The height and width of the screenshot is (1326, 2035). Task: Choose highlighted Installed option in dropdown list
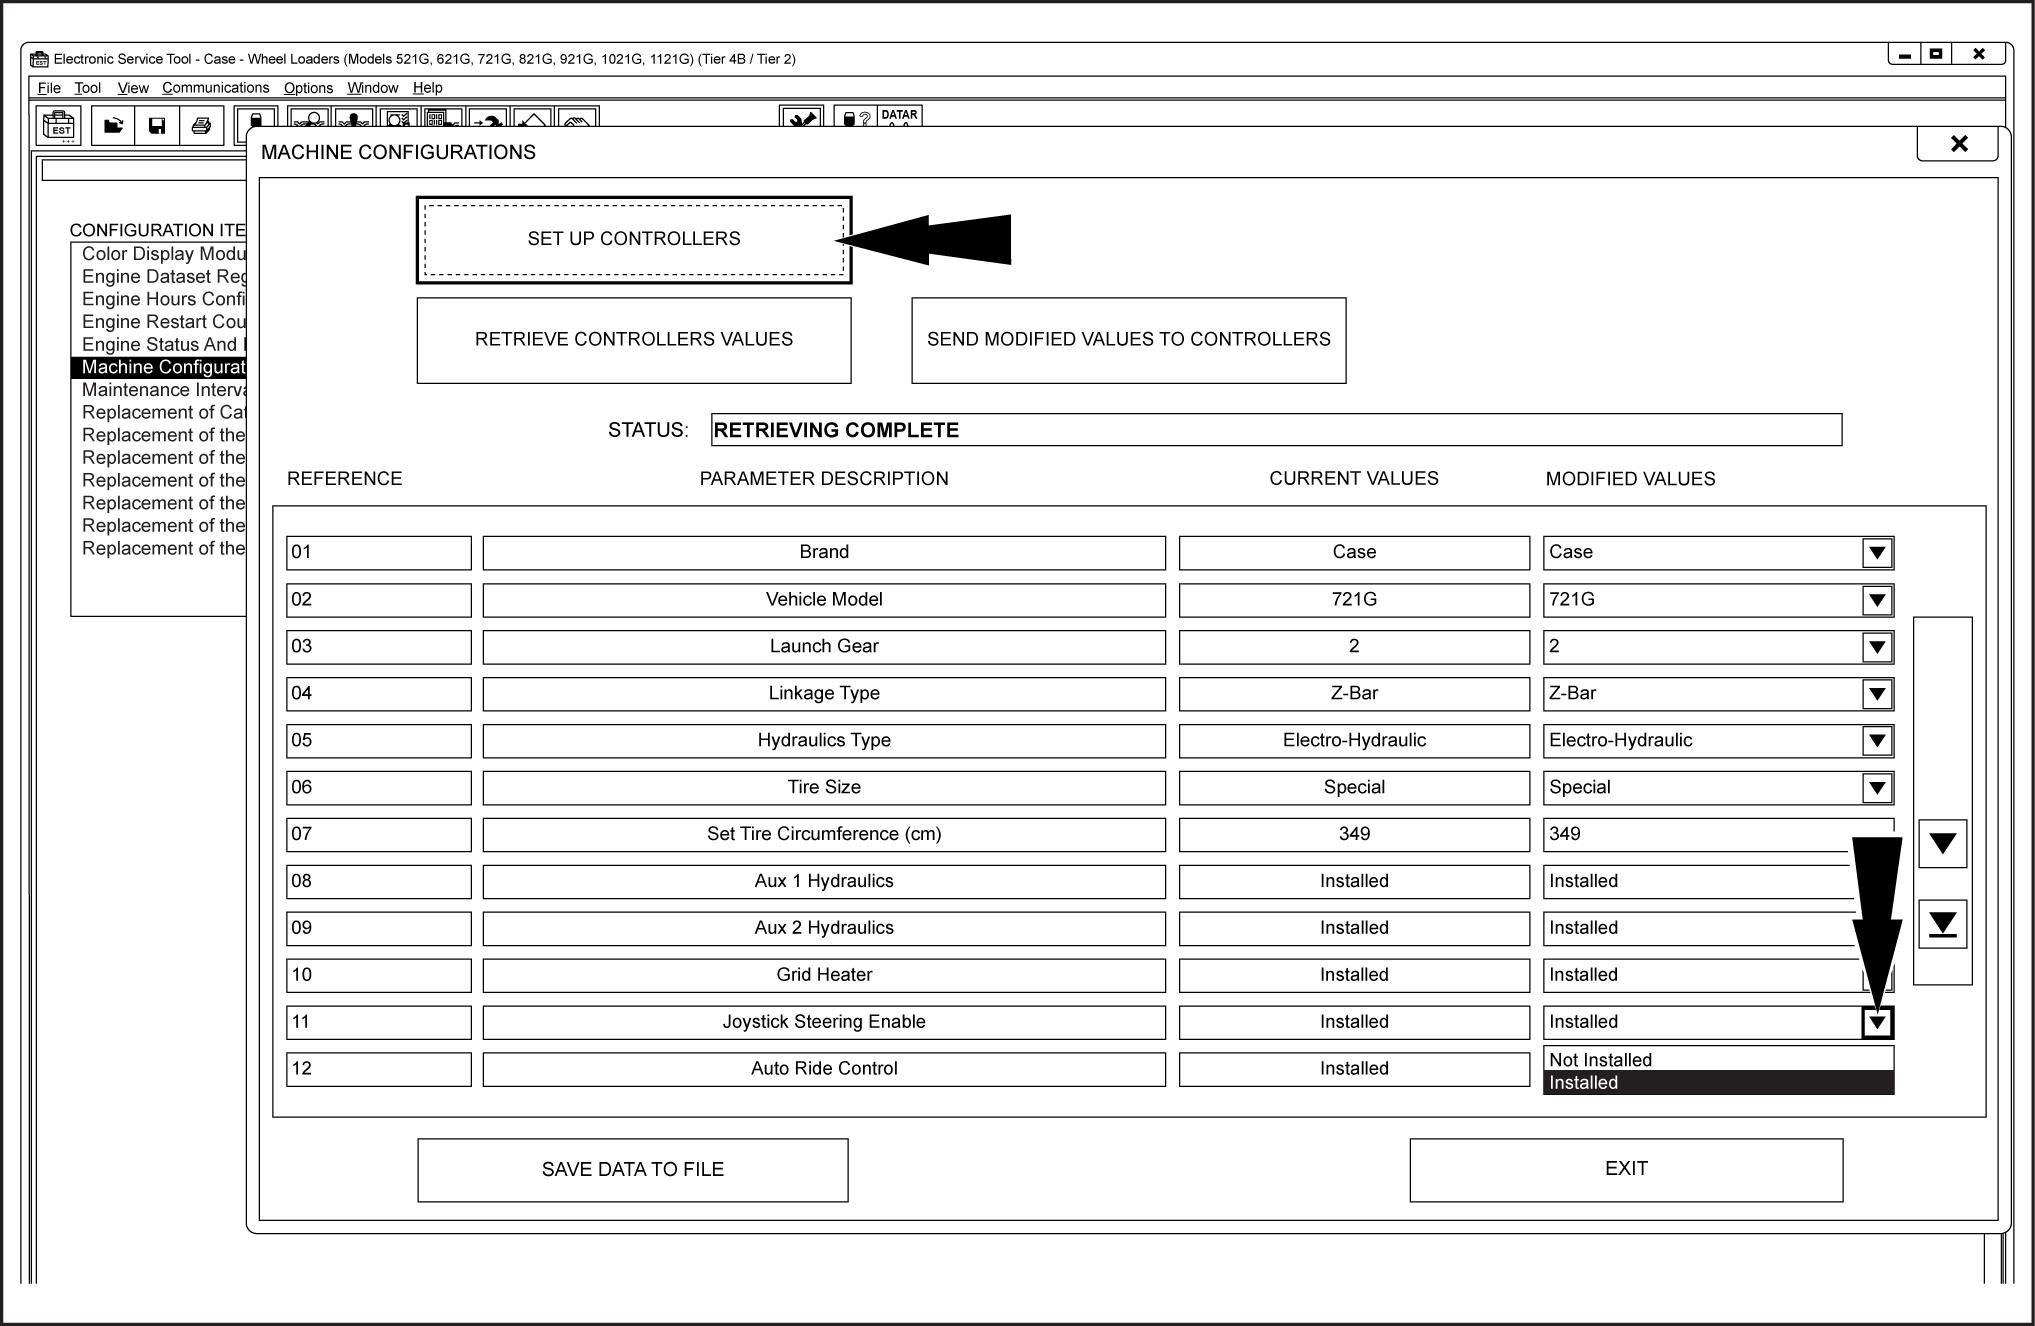[x=1718, y=1083]
